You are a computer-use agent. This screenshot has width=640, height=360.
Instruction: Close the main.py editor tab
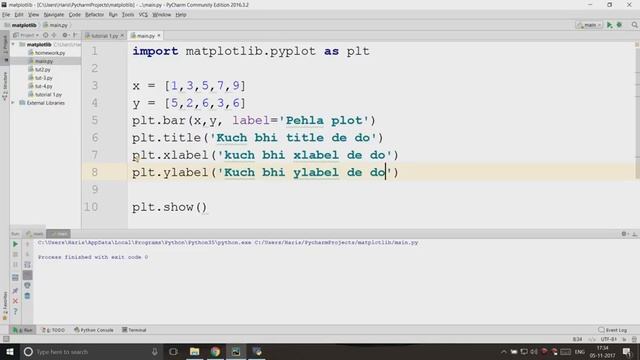pyautogui.click(x=159, y=36)
